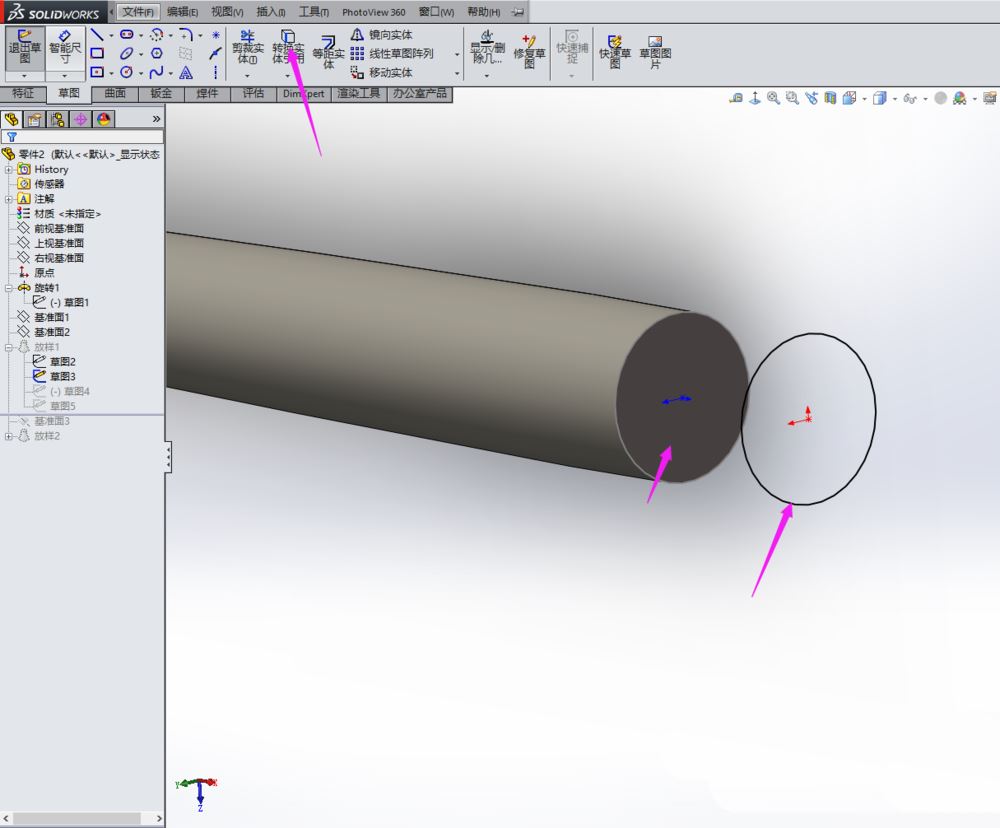Screen dimensions: 1000x828
Task: Expand the 放样2 feature node
Action: [x=9, y=436]
